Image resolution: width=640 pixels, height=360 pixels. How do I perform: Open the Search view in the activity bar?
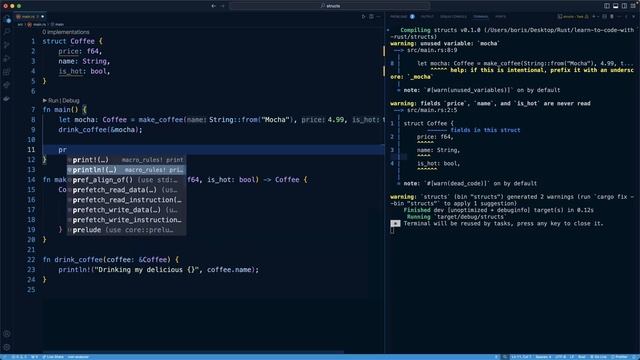point(7,32)
